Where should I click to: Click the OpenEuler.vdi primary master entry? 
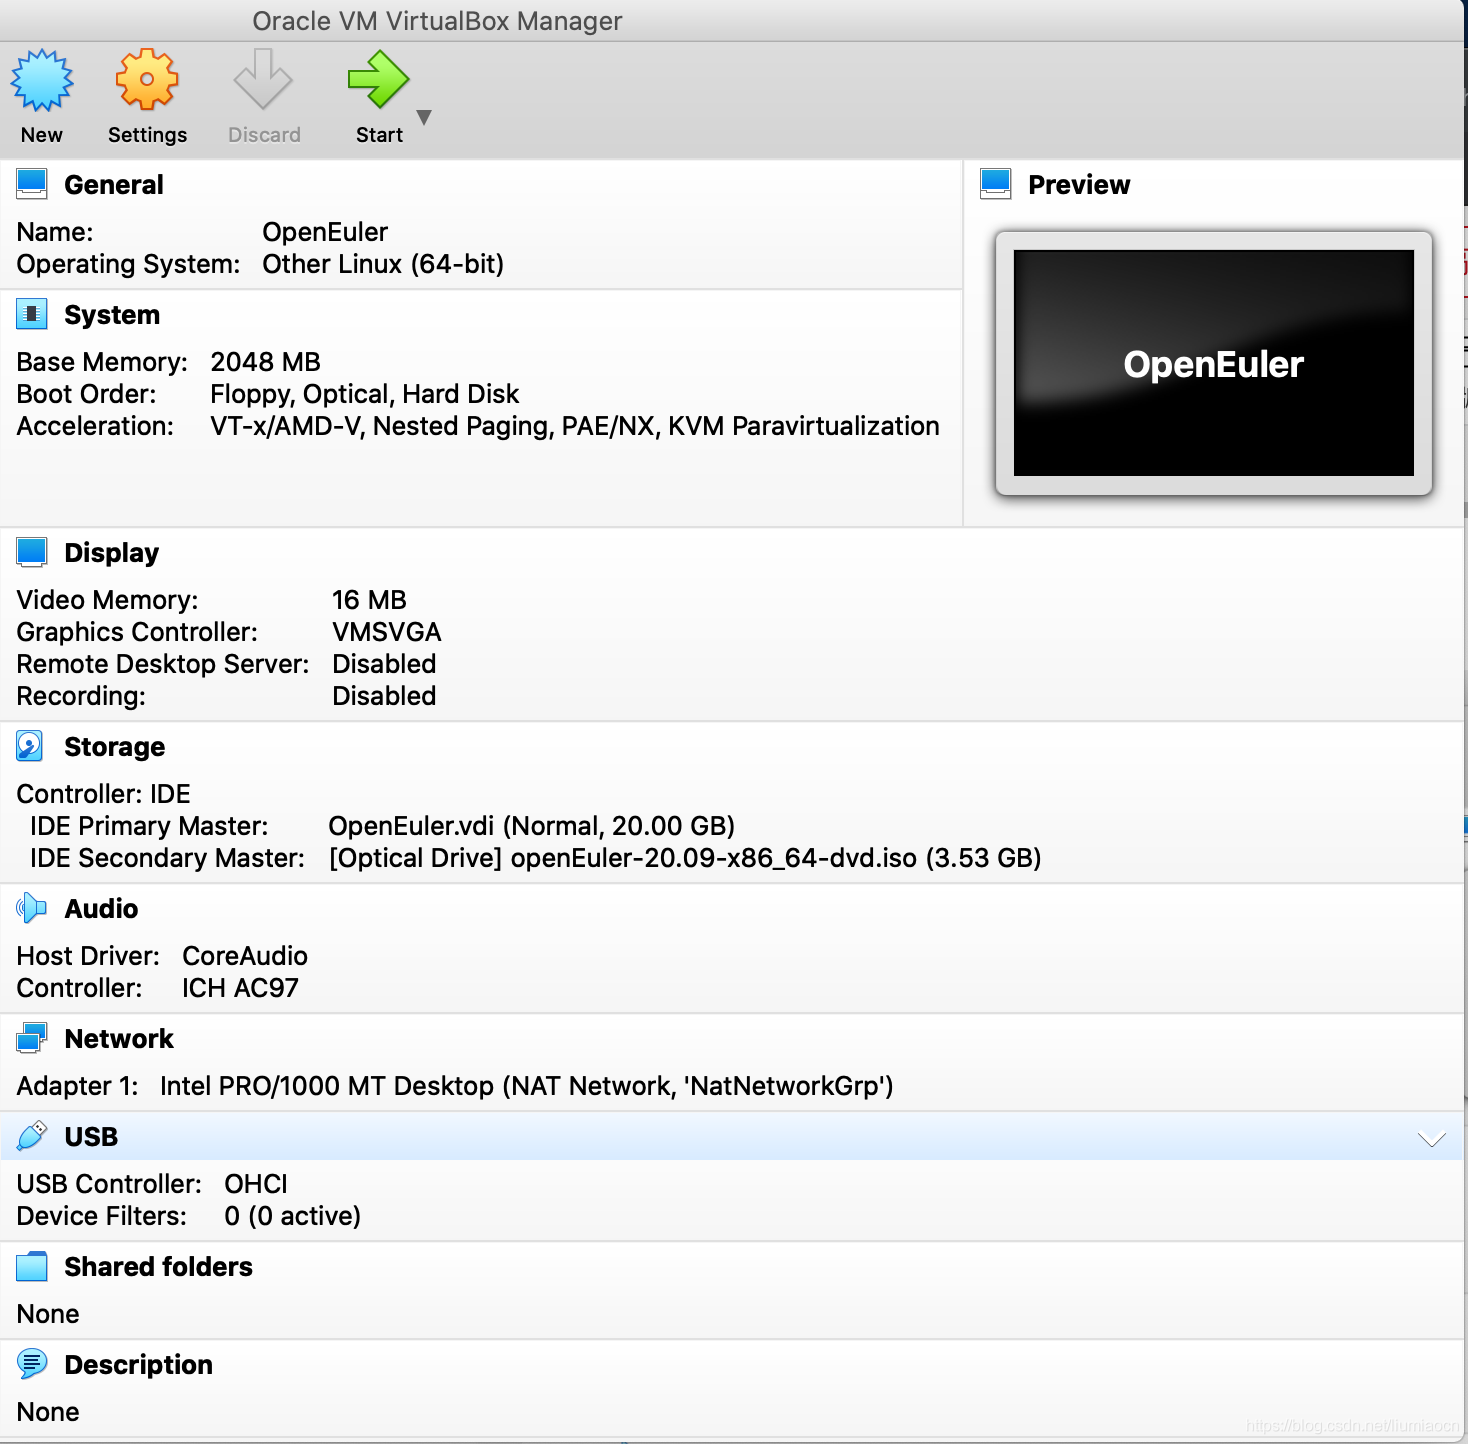pyautogui.click(x=532, y=826)
